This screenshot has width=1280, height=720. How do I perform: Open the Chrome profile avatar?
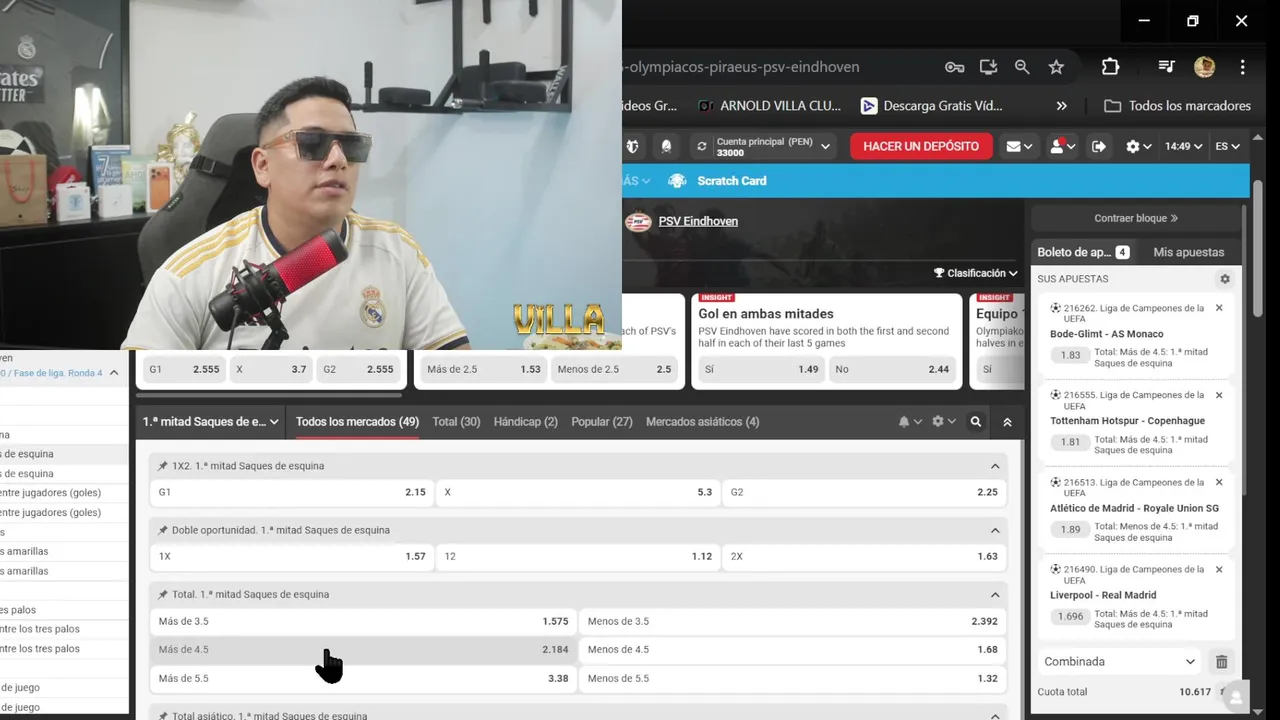coord(1204,67)
